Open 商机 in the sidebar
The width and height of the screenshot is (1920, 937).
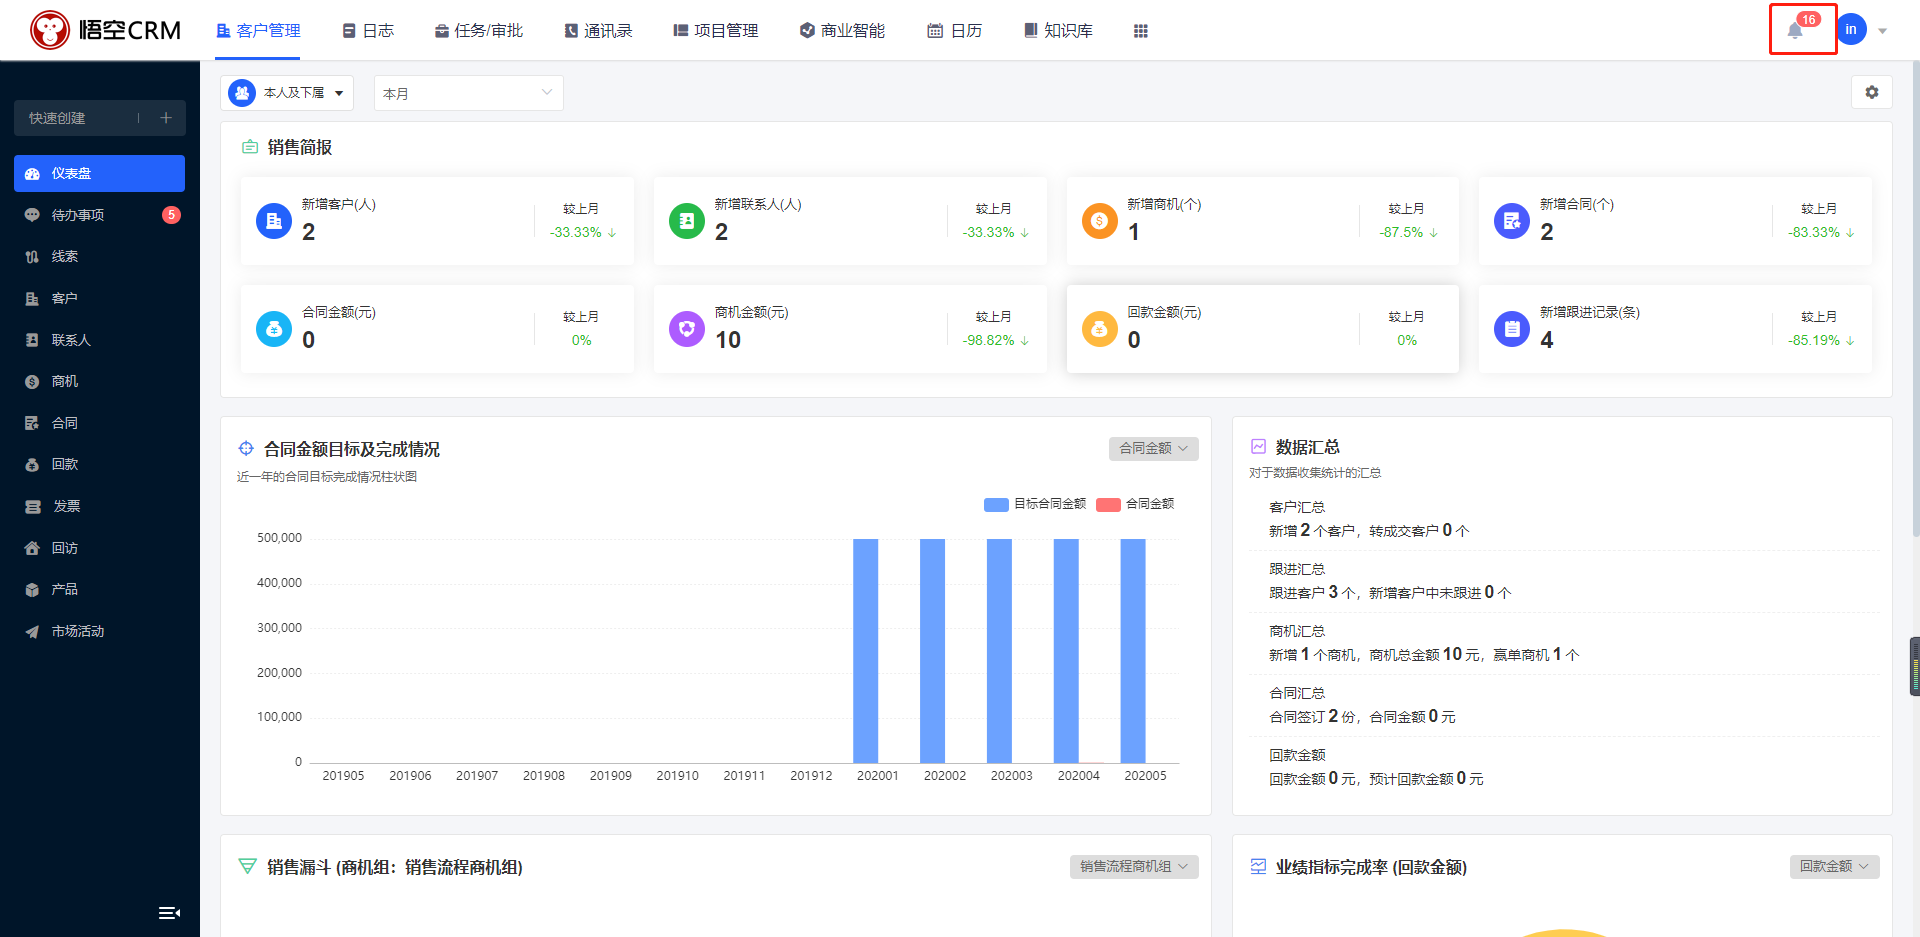click(x=99, y=381)
